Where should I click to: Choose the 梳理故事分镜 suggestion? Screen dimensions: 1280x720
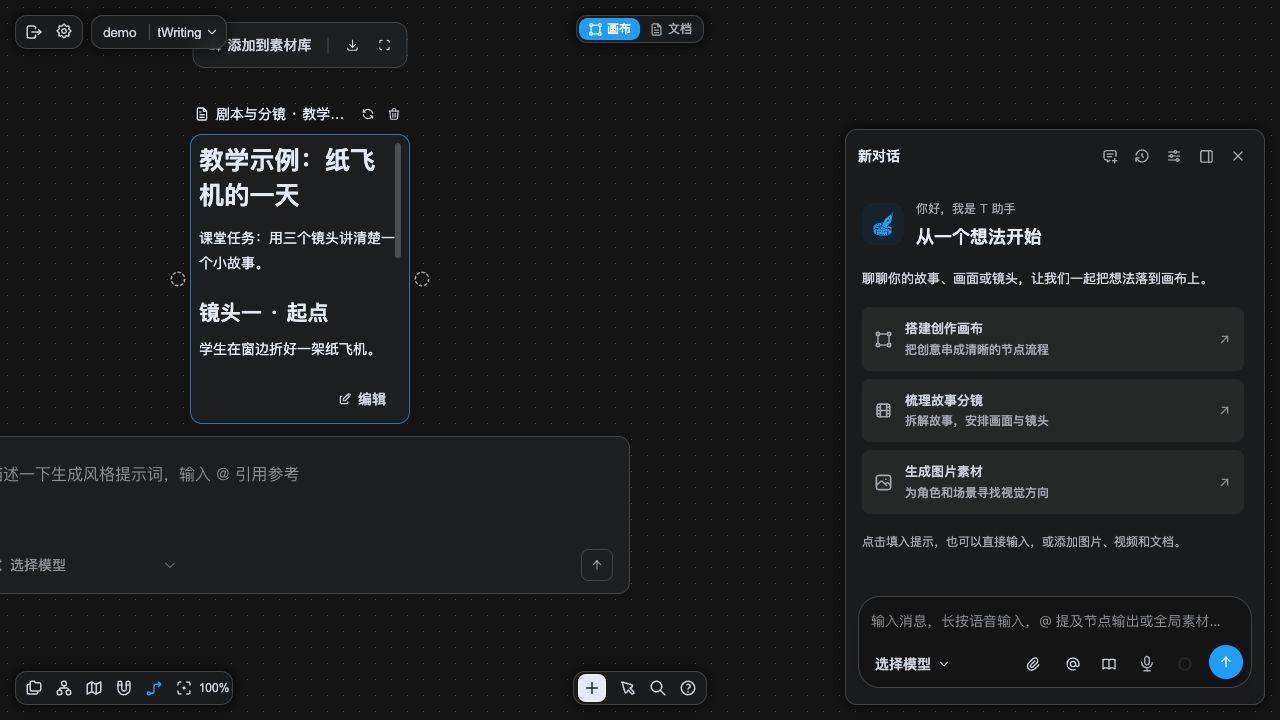pyautogui.click(x=1053, y=410)
